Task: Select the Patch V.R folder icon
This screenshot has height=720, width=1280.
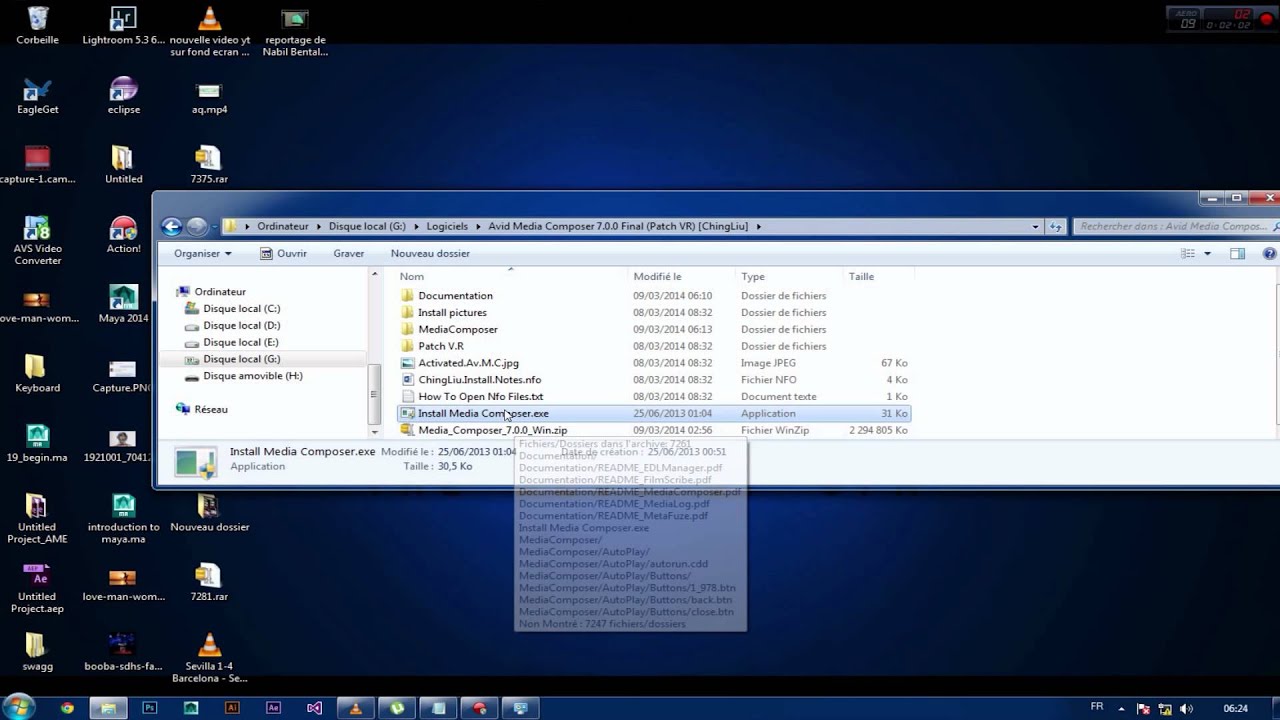Action: click(x=407, y=346)
